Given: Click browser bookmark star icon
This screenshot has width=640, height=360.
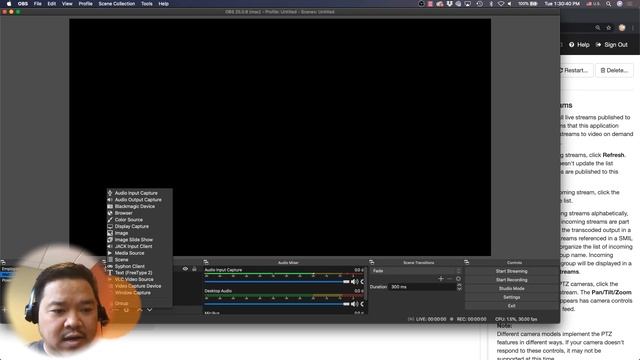Looking at the screenshot, I should pyautogui.click(x=609, y=28).
